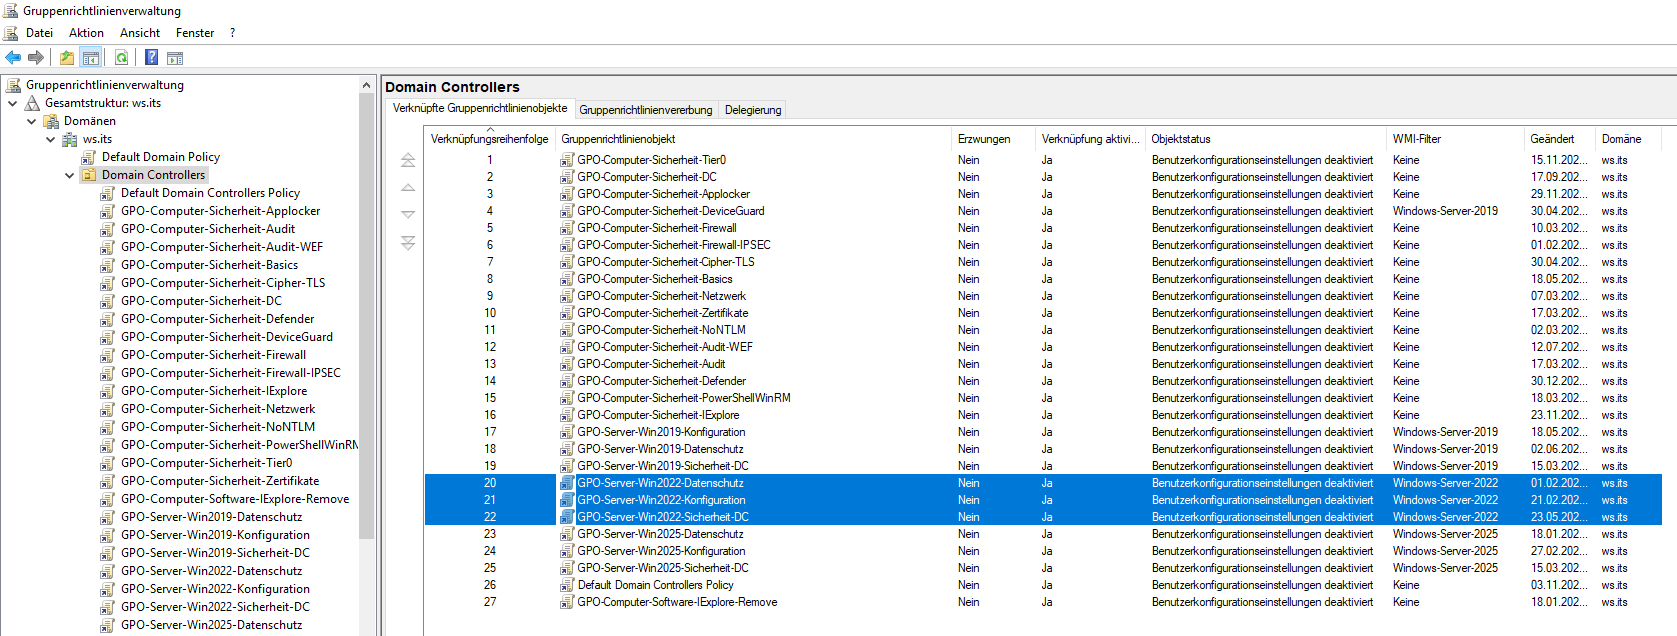Click the GPO-Server-Win2022-Datenschutz list row icon

(567, 483)
